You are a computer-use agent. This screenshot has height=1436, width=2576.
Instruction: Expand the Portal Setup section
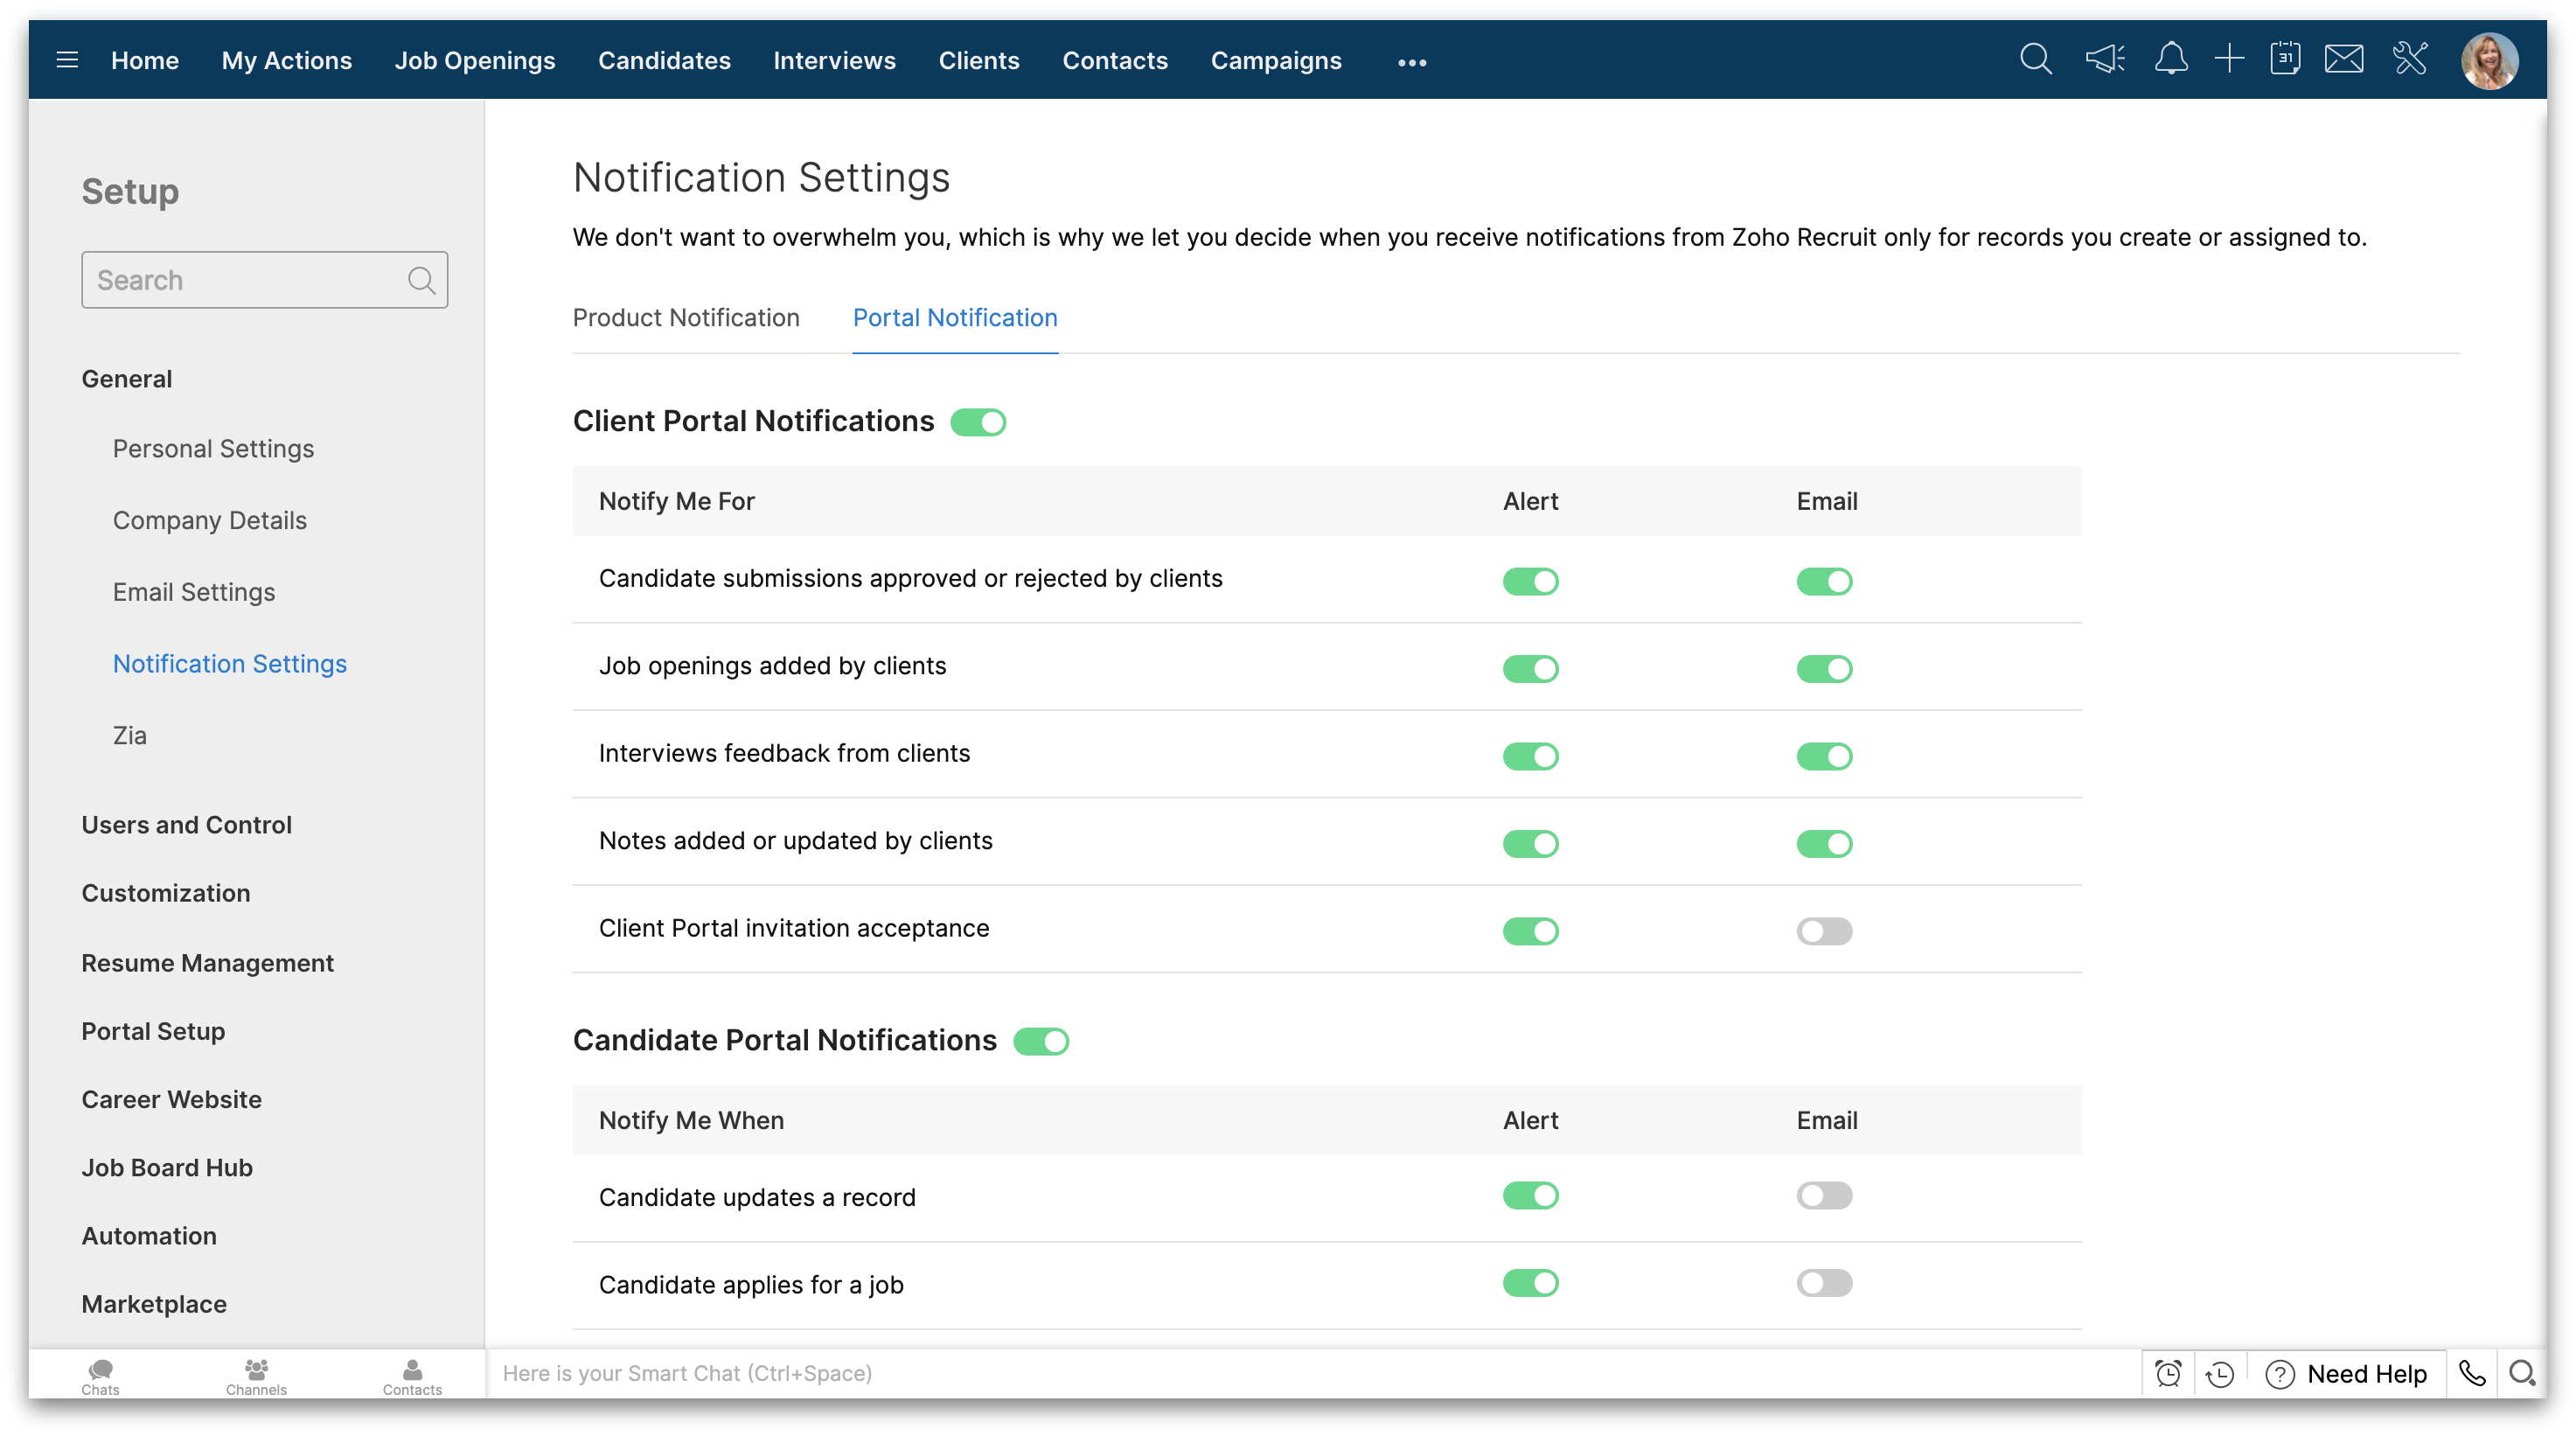[x=153, y=1031]
